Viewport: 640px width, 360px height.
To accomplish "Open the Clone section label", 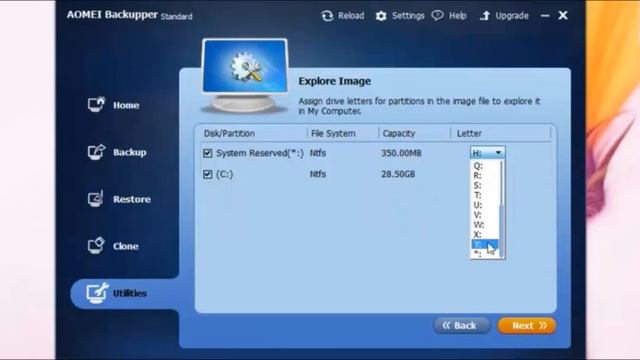I will [x=126, y=246].
